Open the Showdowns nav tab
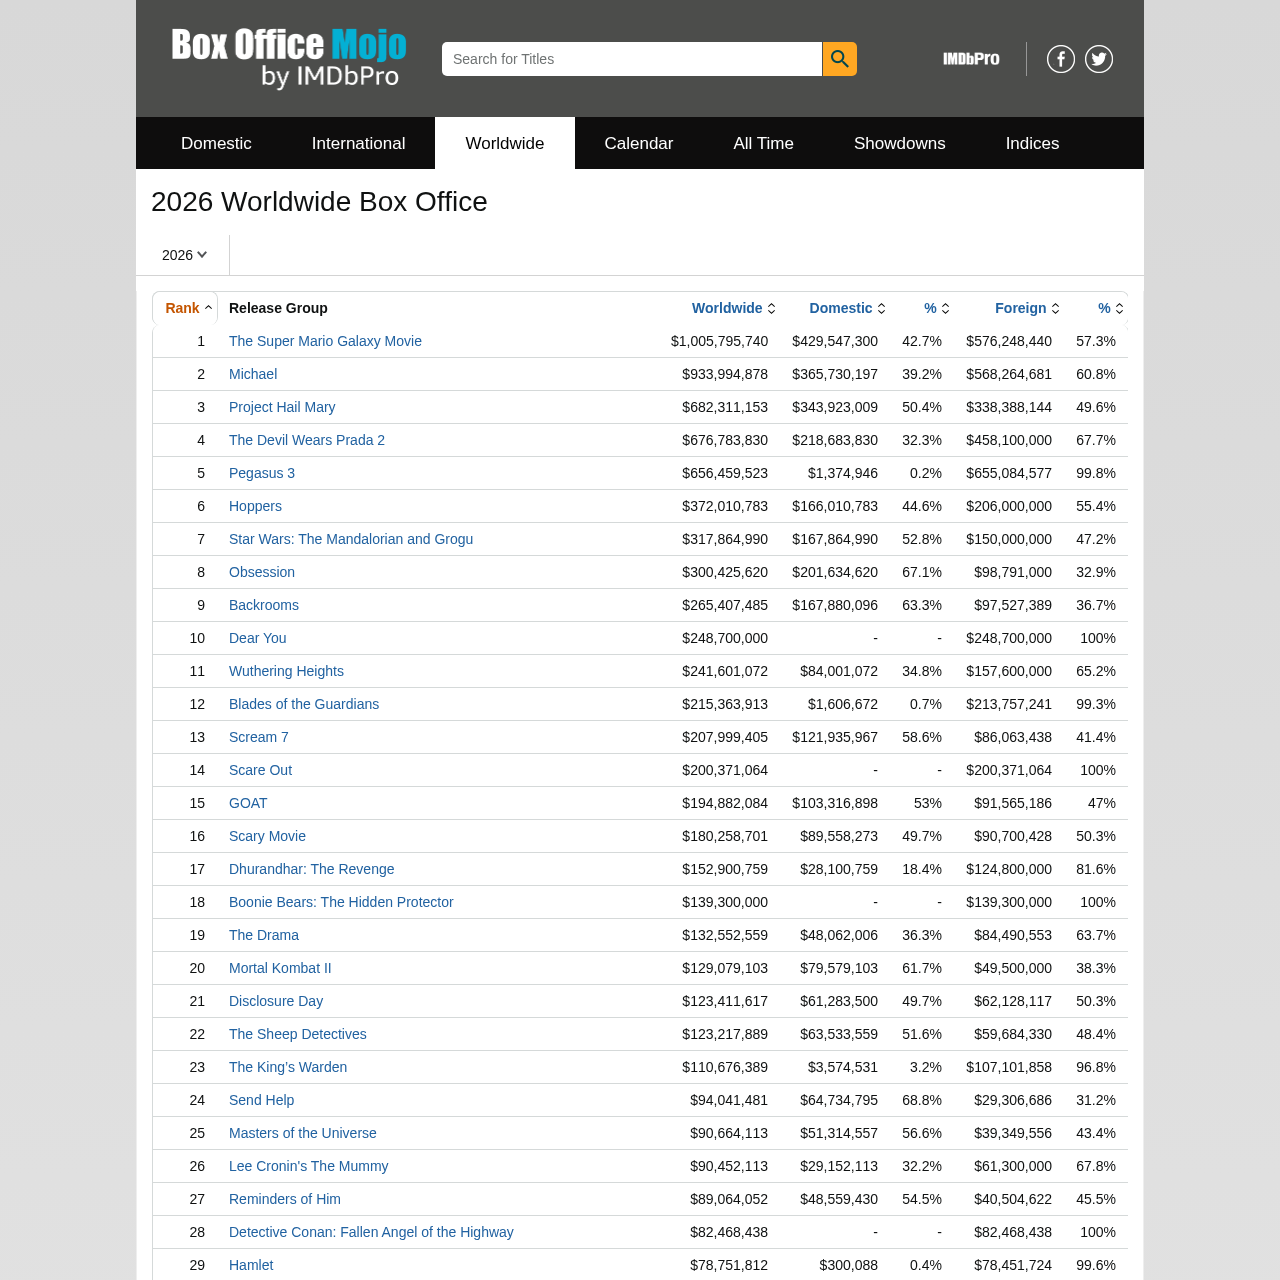The image size is (1280, 1280). tap(900, 143)
